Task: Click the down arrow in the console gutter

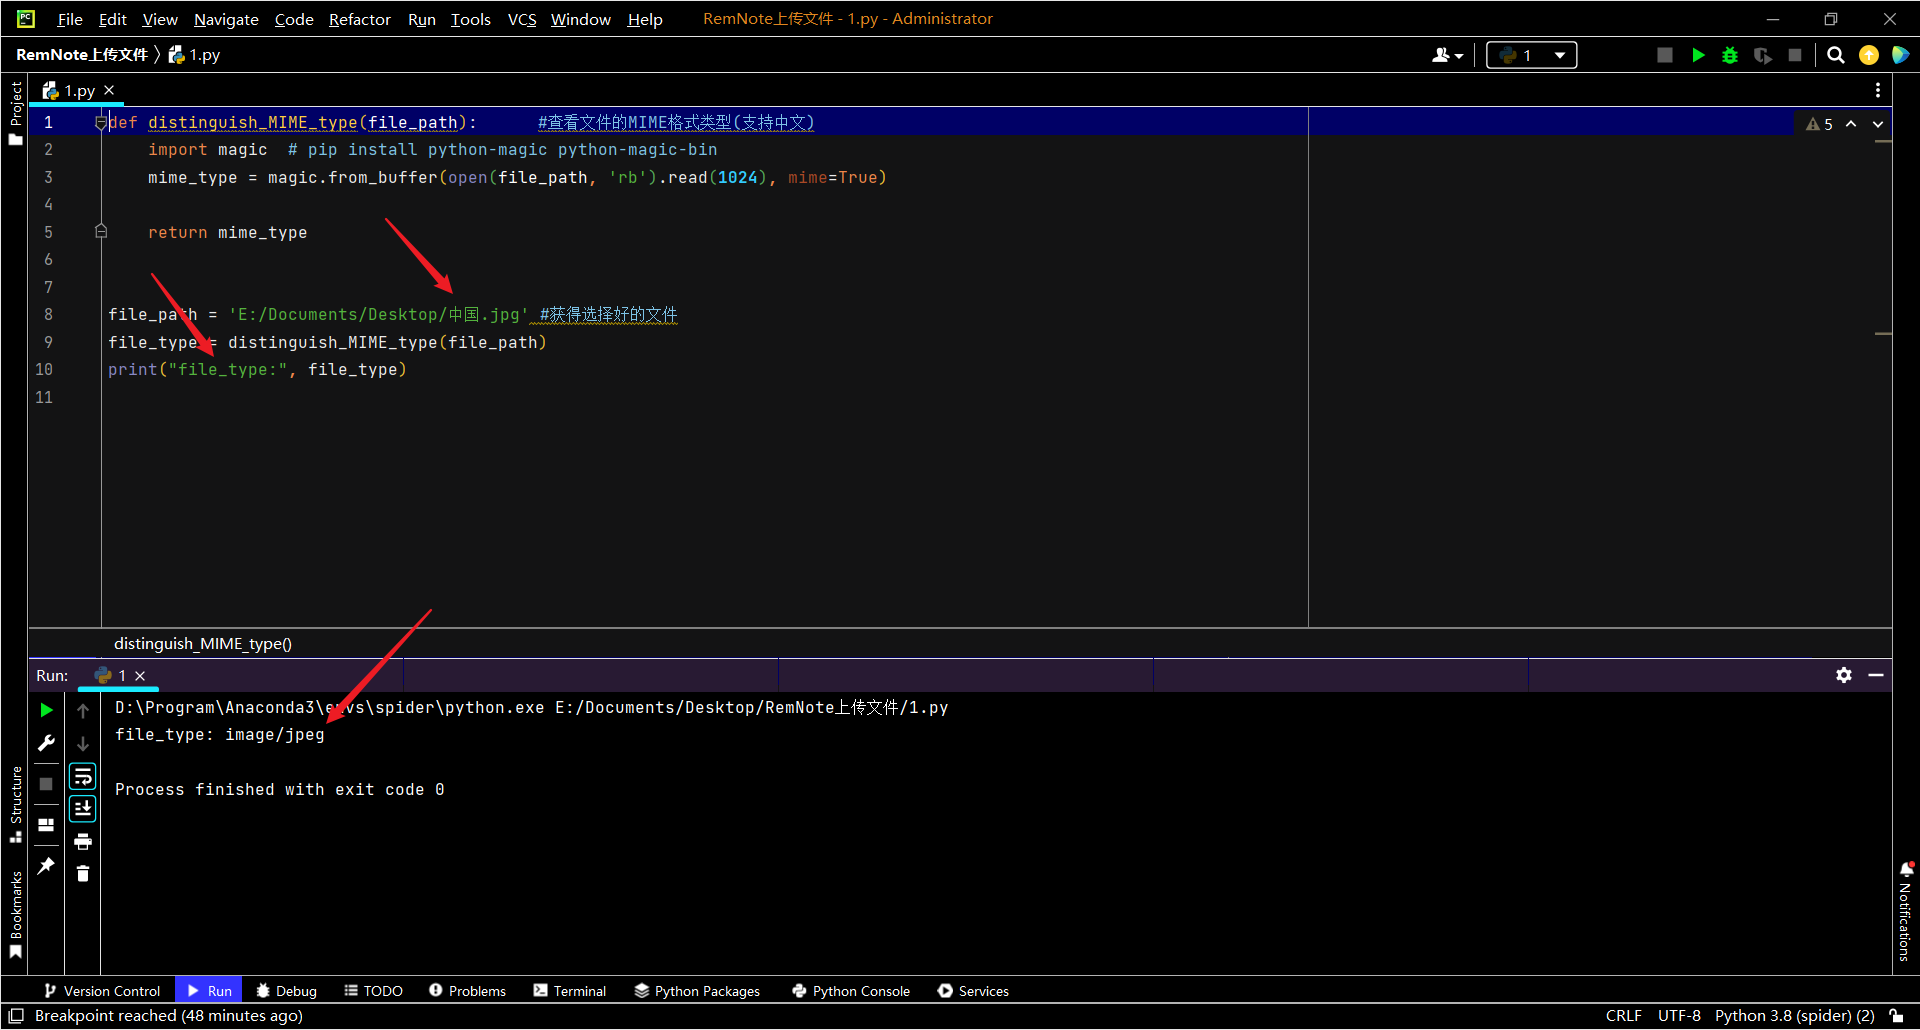Action: tap(83, 743)
